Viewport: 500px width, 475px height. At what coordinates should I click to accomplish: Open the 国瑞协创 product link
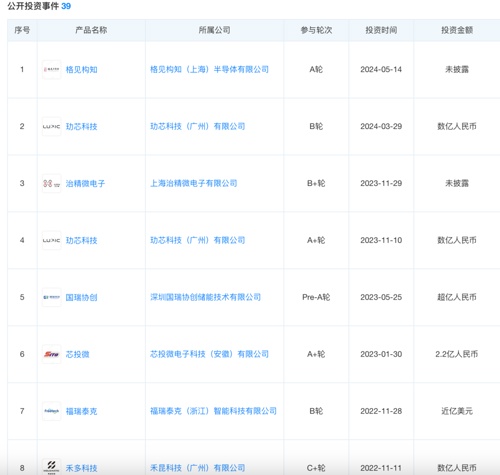point(82,297)
